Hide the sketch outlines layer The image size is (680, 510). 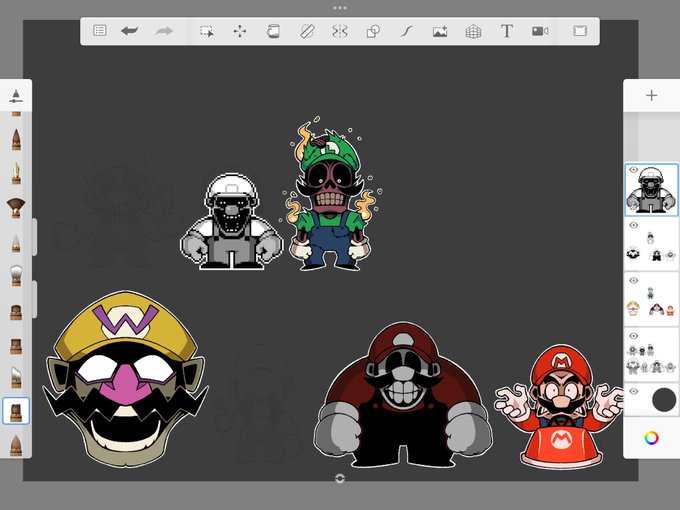pos(633,336)
